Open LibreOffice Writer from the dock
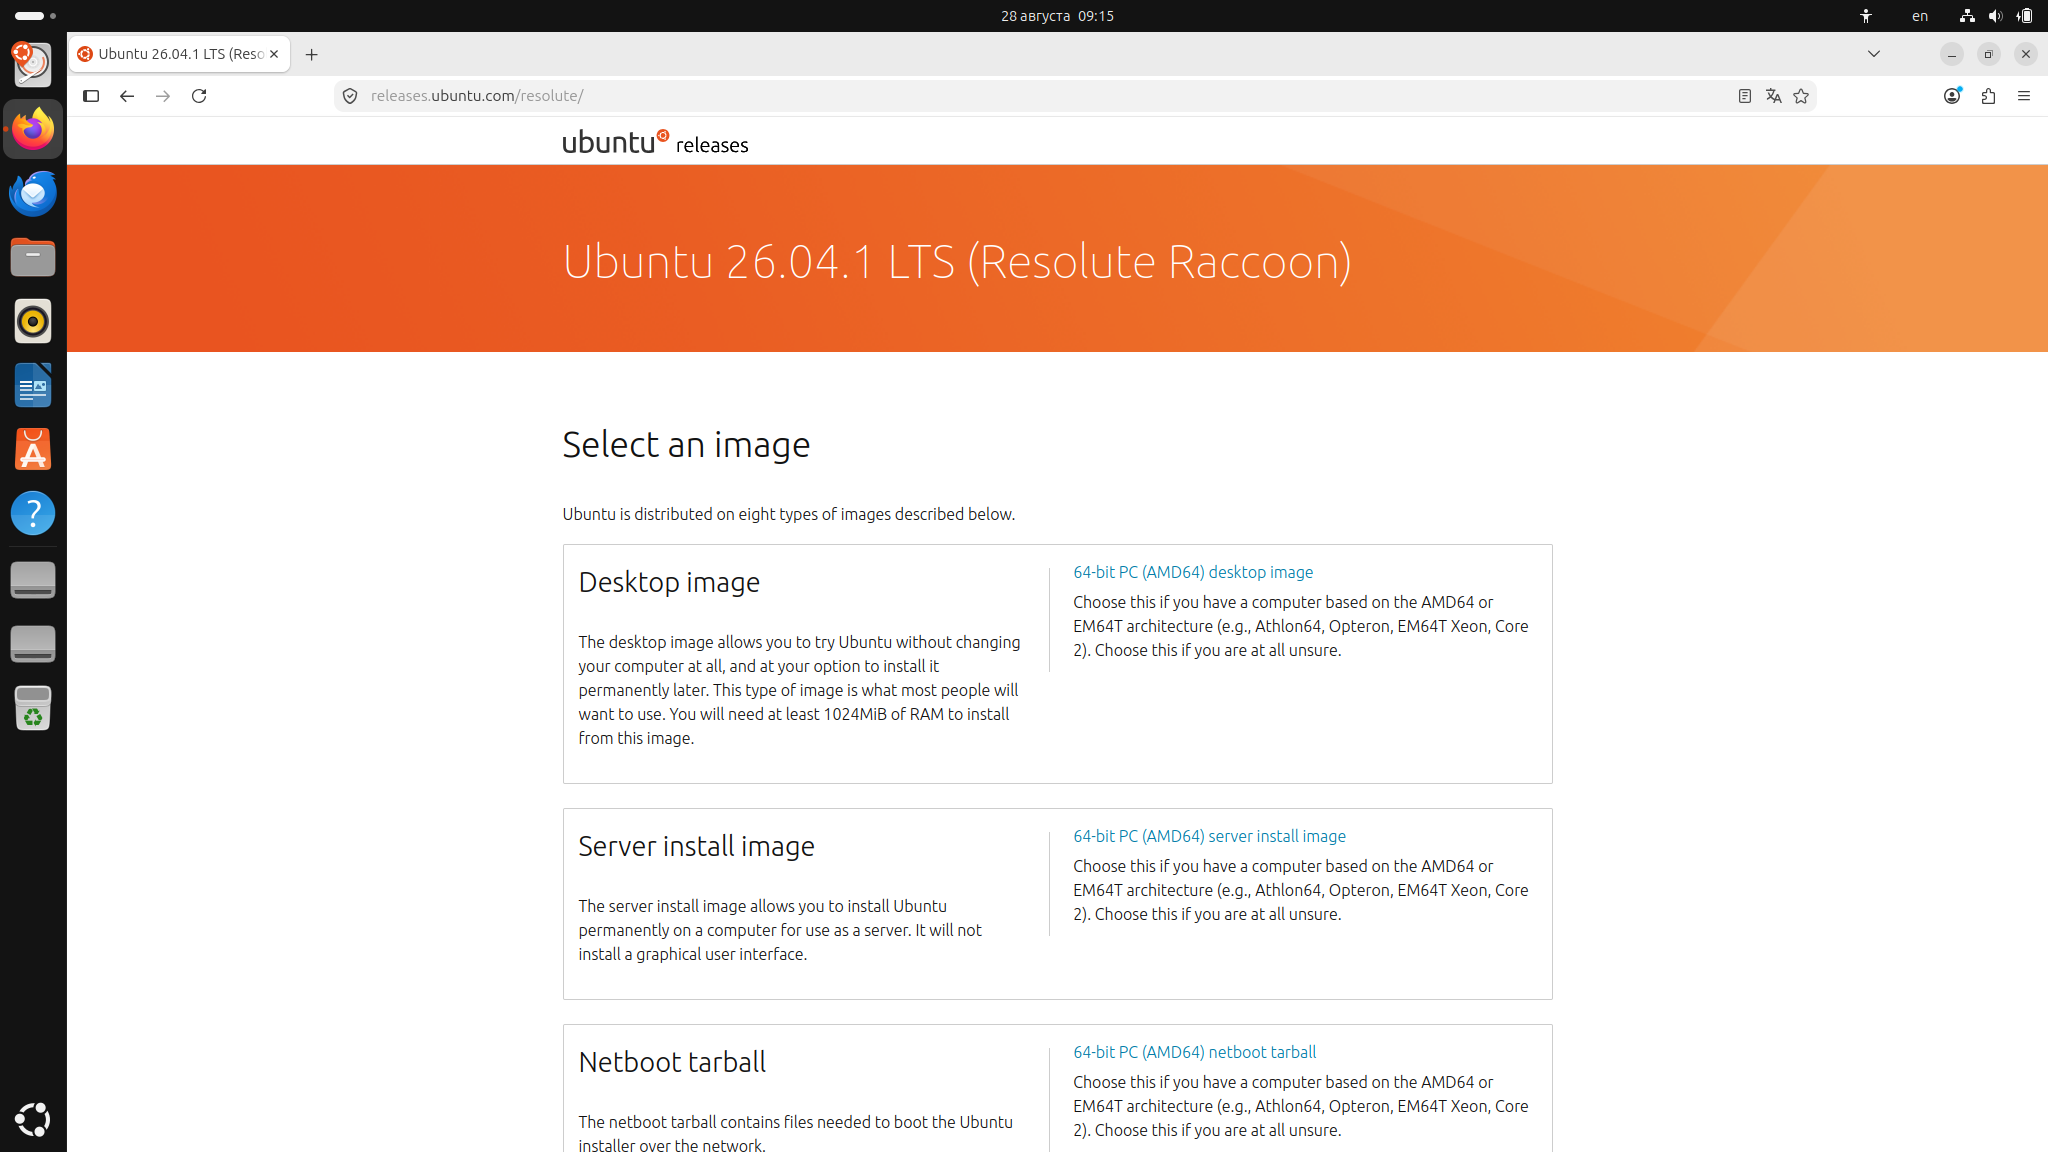The image size is (2048, 1152). (33, 386)
